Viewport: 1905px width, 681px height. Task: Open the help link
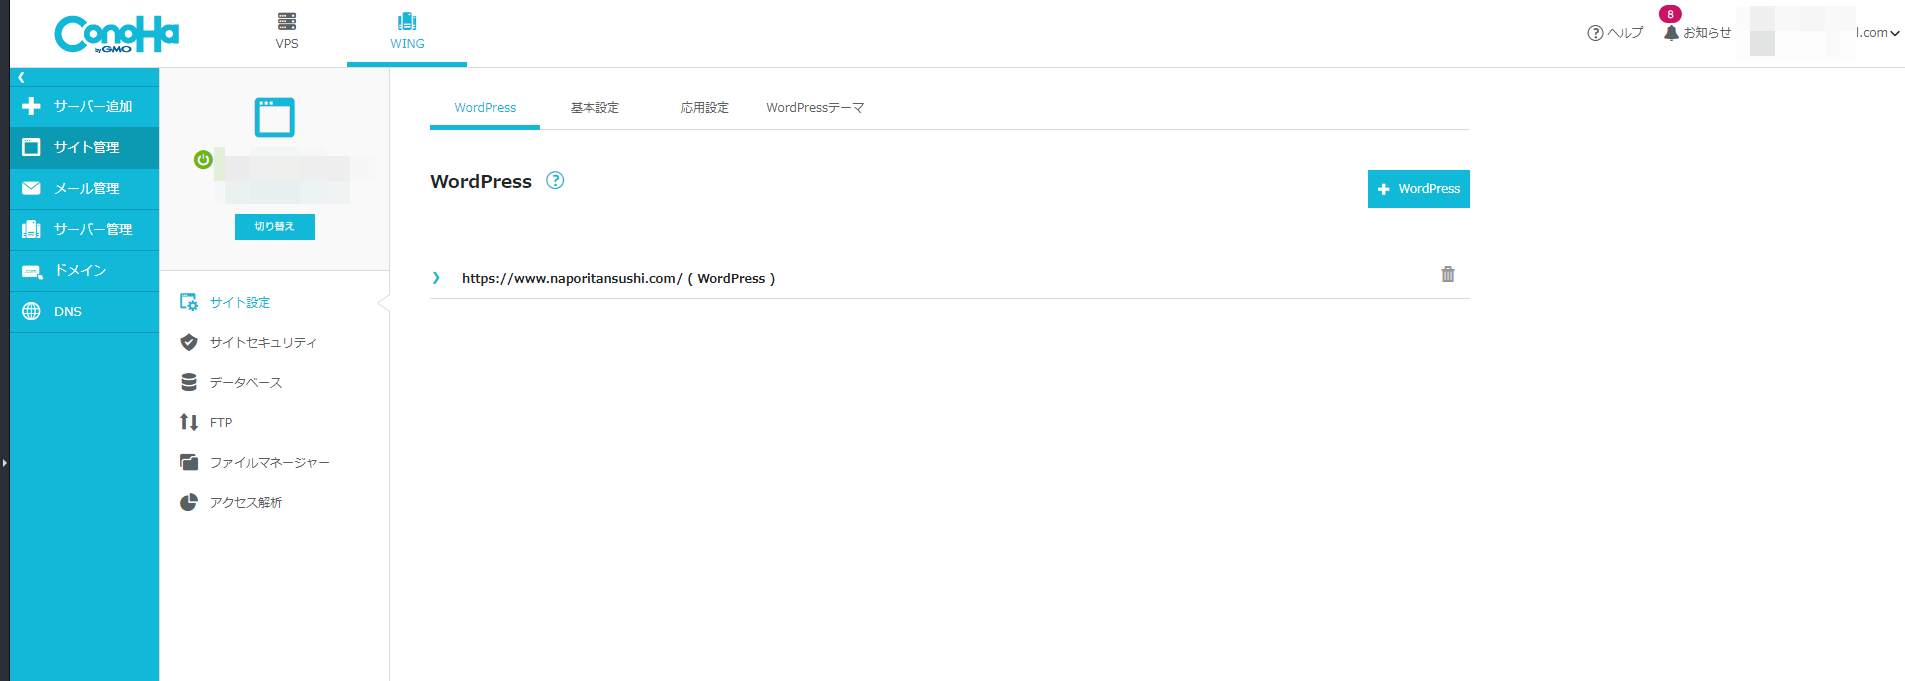click(1615, 33)
